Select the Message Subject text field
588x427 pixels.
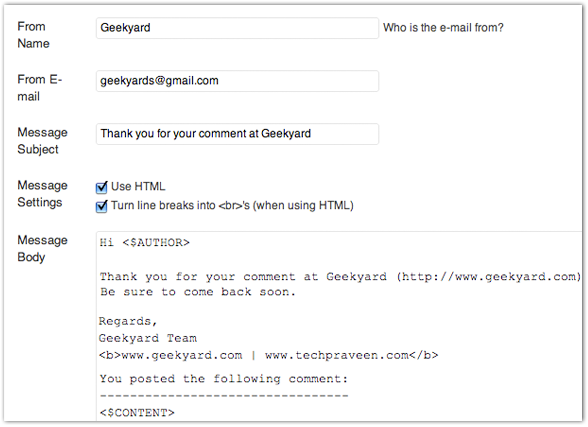point(237,133)
